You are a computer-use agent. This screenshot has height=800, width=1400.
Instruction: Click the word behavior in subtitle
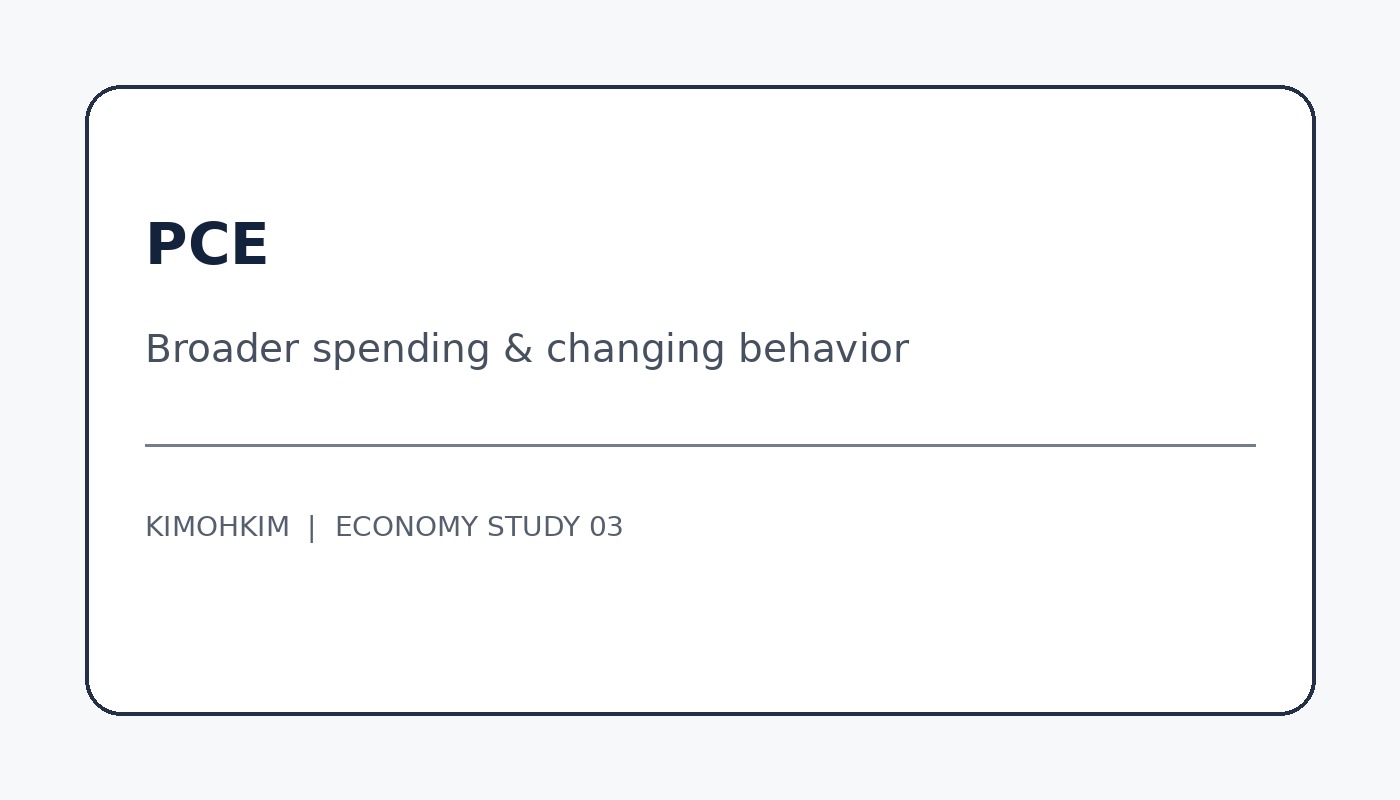click(823, 349)
